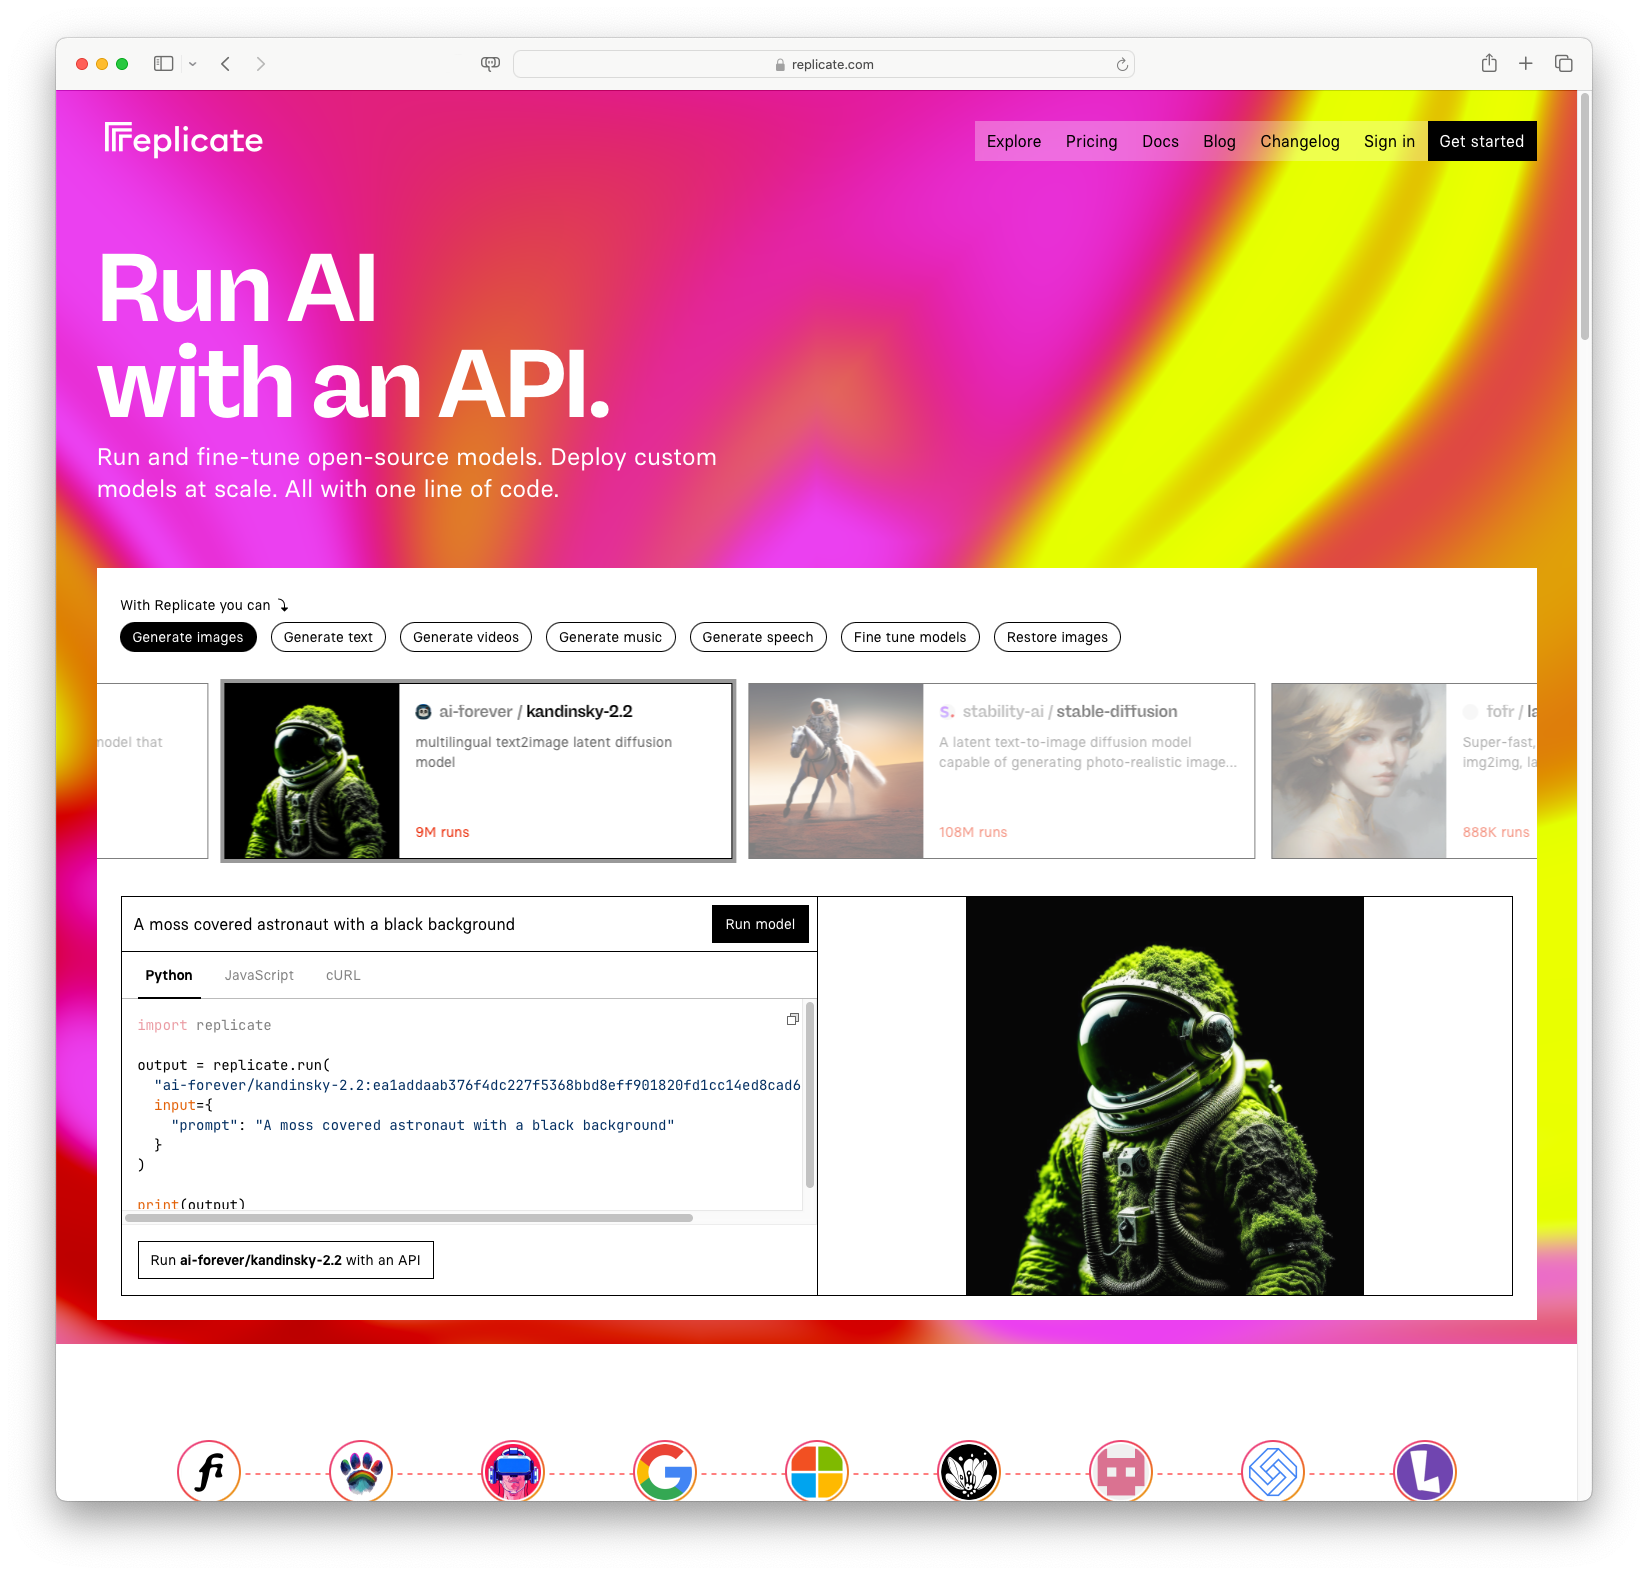Image resolution: width=1648 pixels, height=1575 pixels.
Task: Click the 9M runs text
Action: point(442,832)
